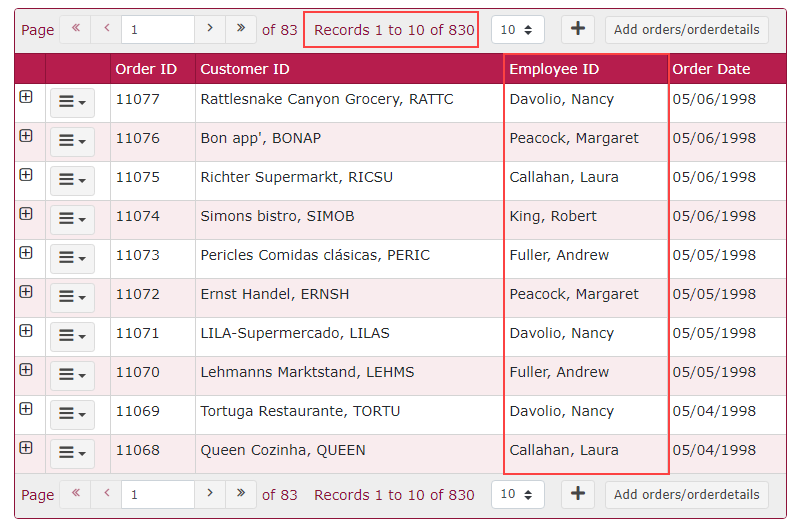Go to next page in bottom pager
This screenshot has width=794, height=524.
point(209,494)
